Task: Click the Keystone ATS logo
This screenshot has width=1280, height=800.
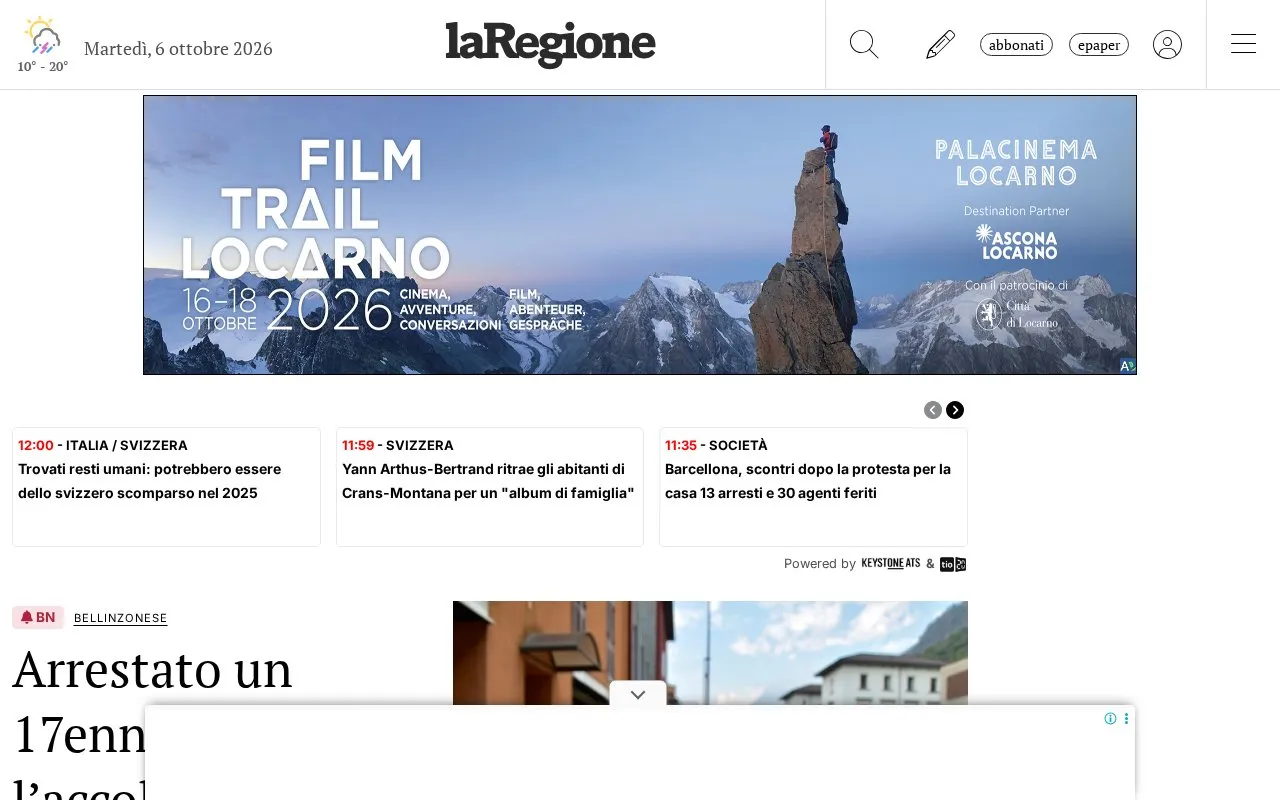Action: click(891, 564)
